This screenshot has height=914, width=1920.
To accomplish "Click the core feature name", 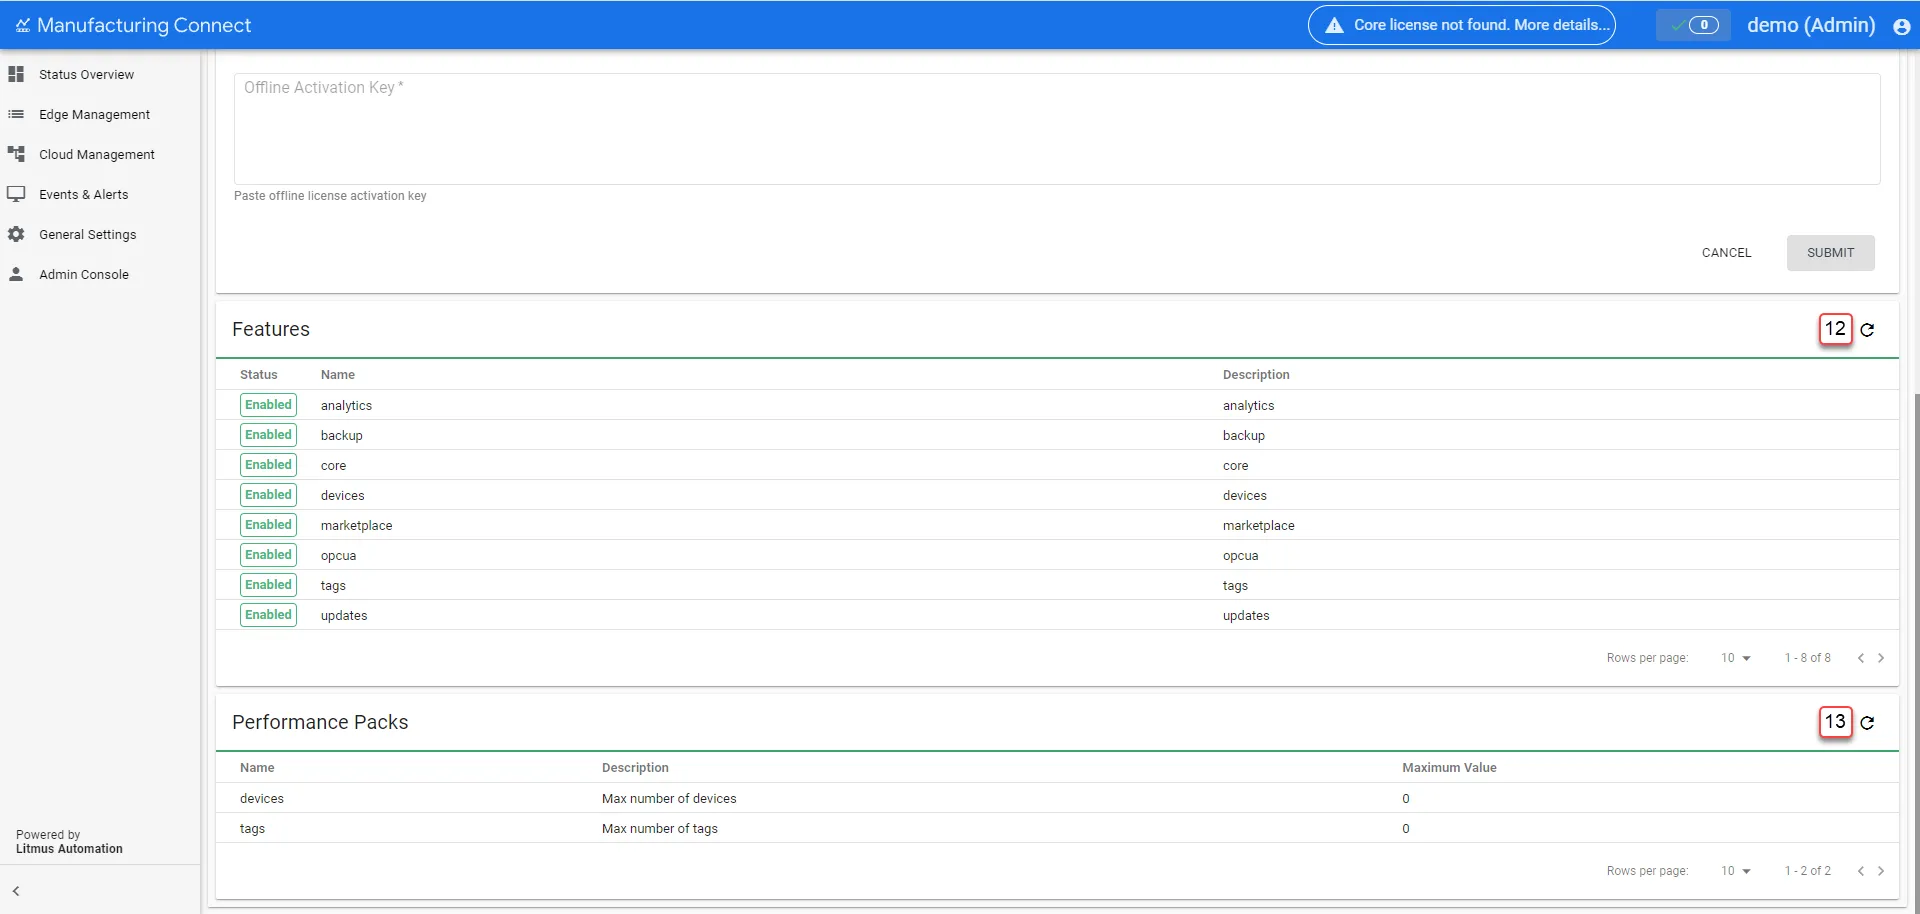I will pyautogui.click(x=333, y=466).
